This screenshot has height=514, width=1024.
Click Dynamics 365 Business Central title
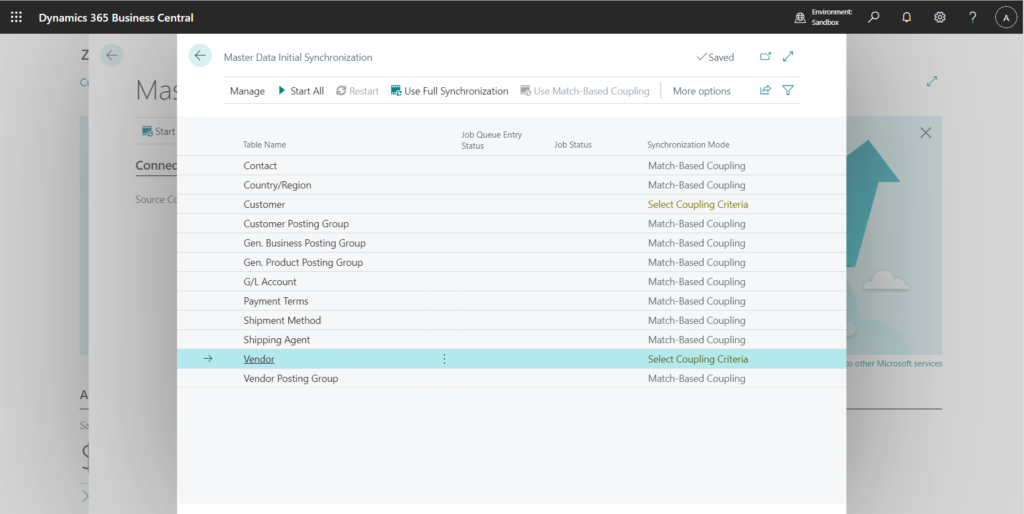[116, 18]
